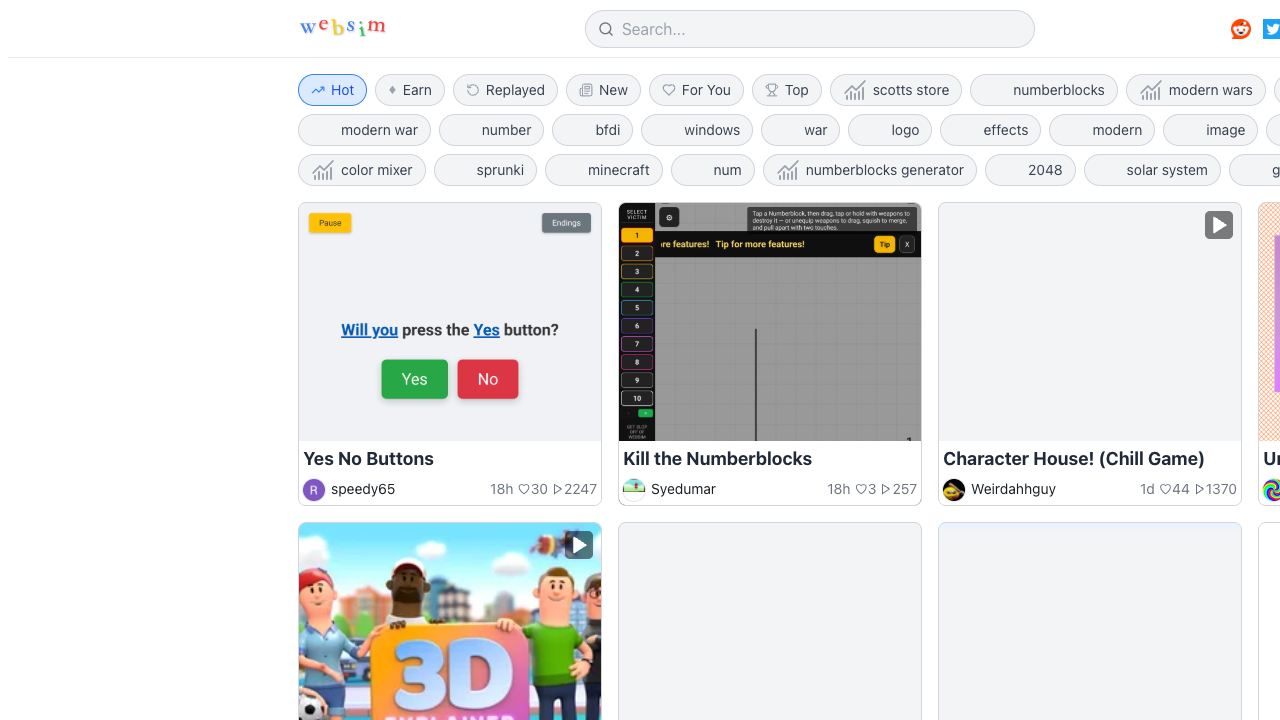
Task: Select the color mixer tag
Action: click(362, 170)
